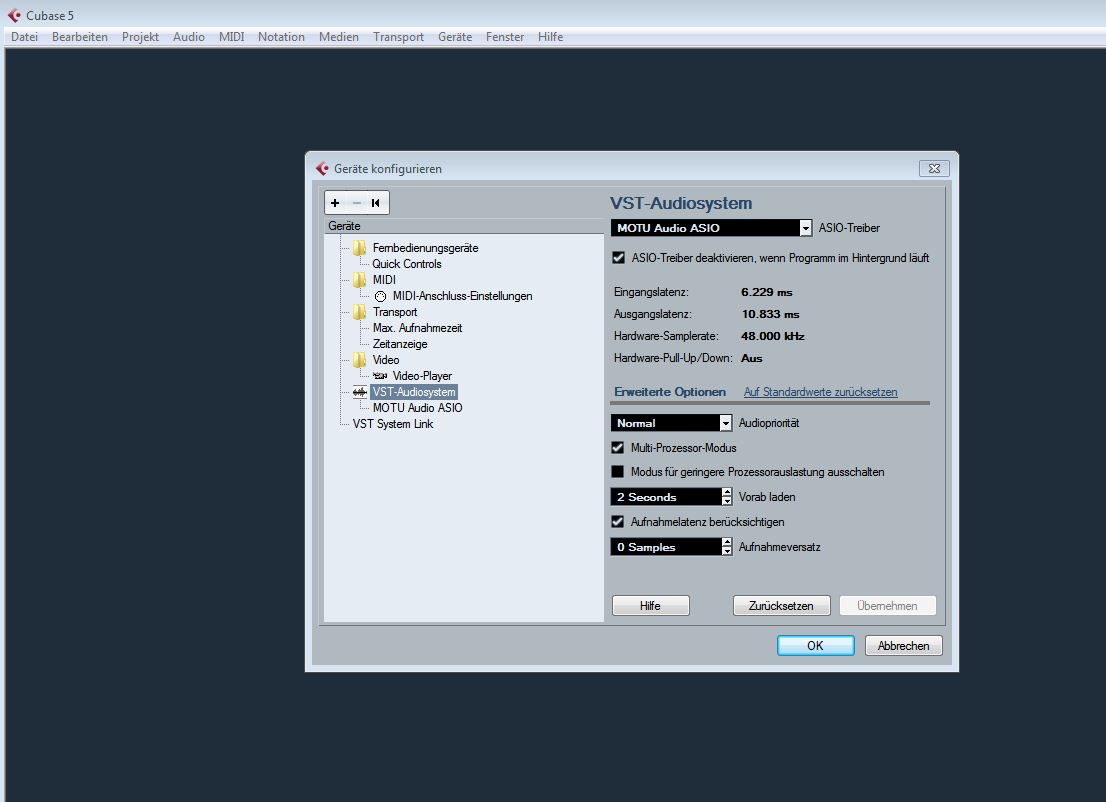The image size is (1106, 802).
Task: Click the Hardware-Samplerate value 48.000 kHz
Action: point(773,336)
